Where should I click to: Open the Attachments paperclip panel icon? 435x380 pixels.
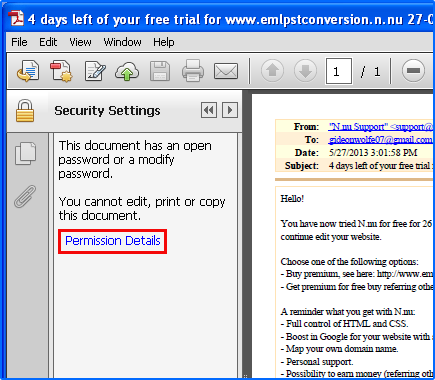(25, 196)
